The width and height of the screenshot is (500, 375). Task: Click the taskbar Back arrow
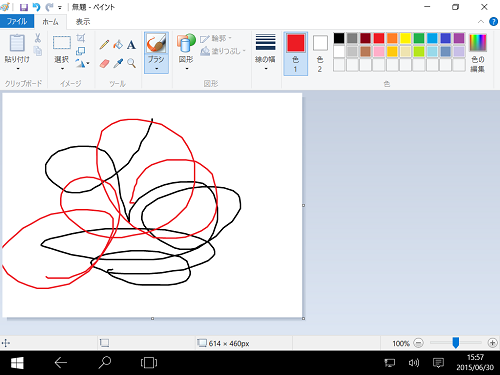click(x=61, y=363)
